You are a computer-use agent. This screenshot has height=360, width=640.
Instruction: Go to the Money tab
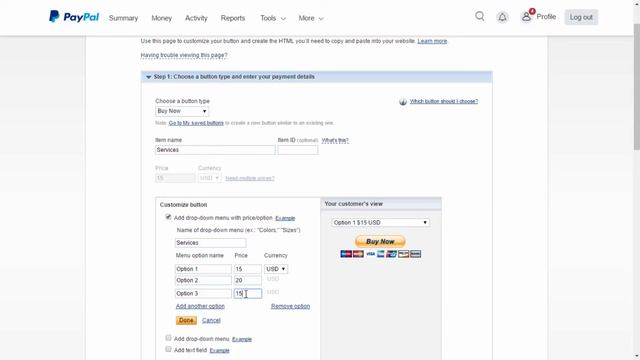[162, 18]
